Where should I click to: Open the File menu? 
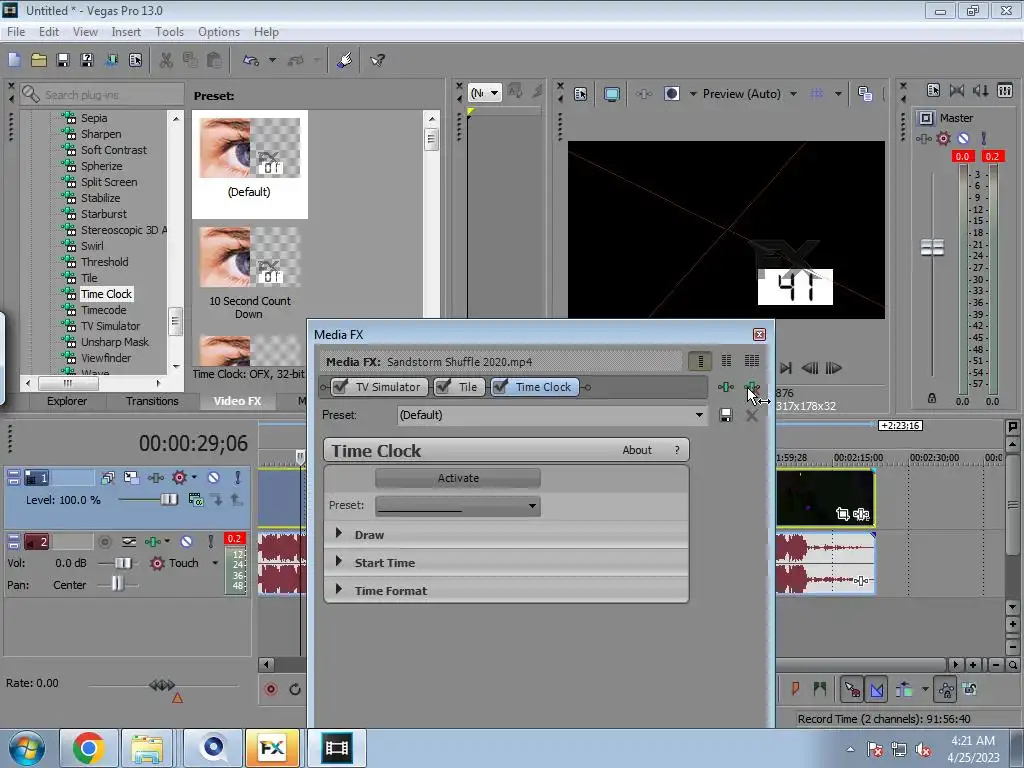tap(16, 32)
